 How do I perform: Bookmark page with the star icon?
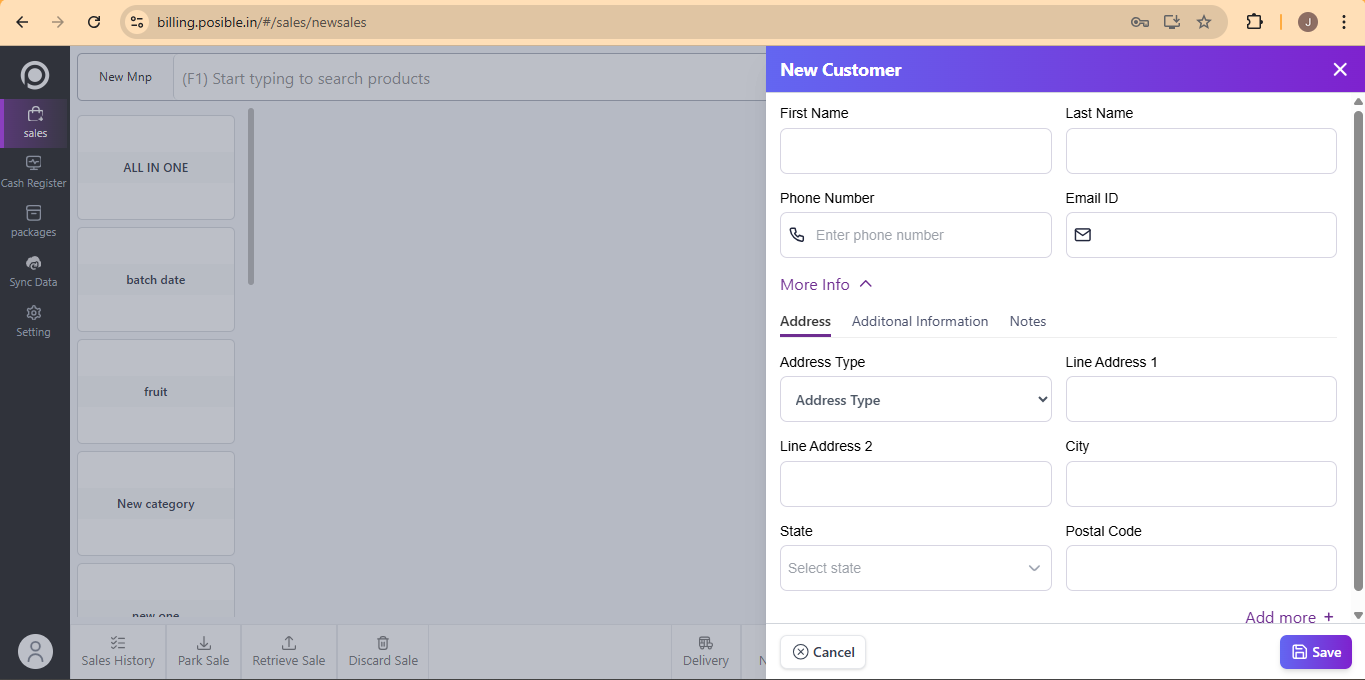point(1204,22)
